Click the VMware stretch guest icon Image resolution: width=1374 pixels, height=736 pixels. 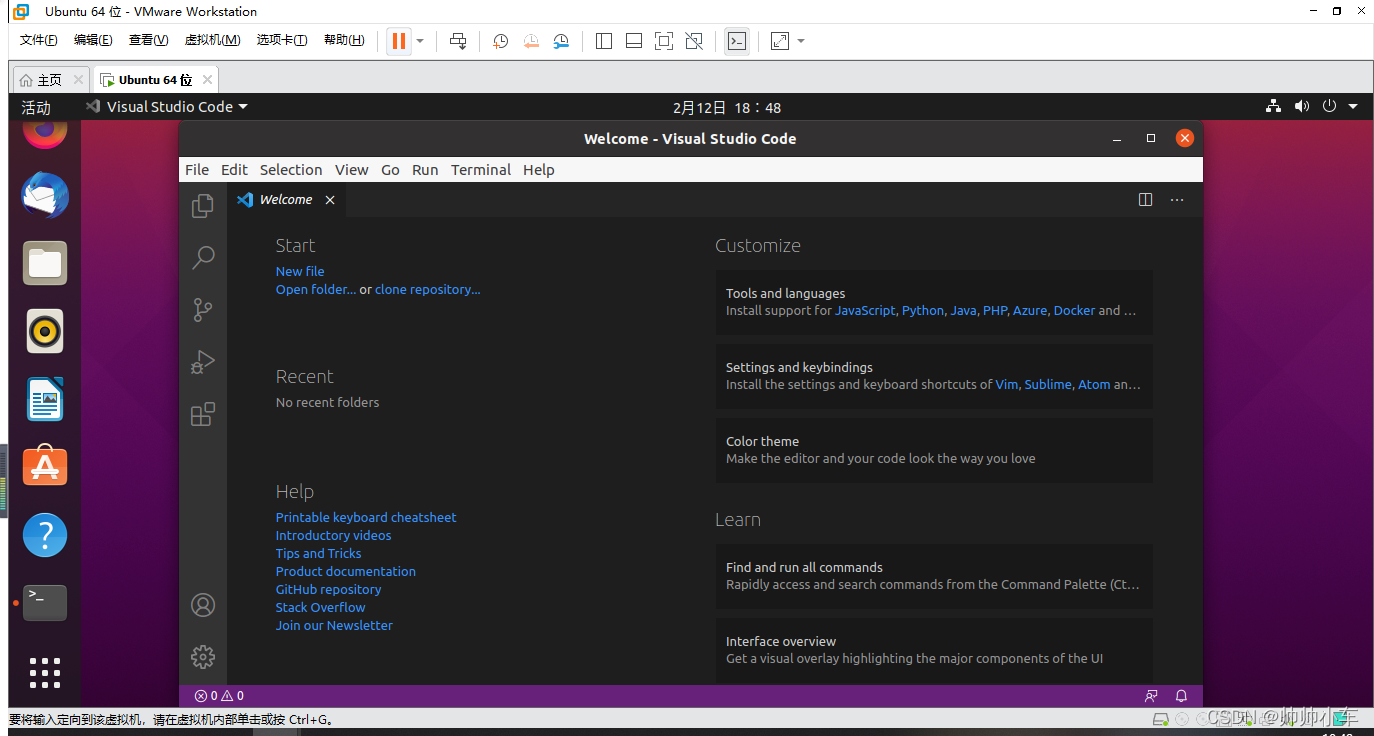(x=780, y=41)
